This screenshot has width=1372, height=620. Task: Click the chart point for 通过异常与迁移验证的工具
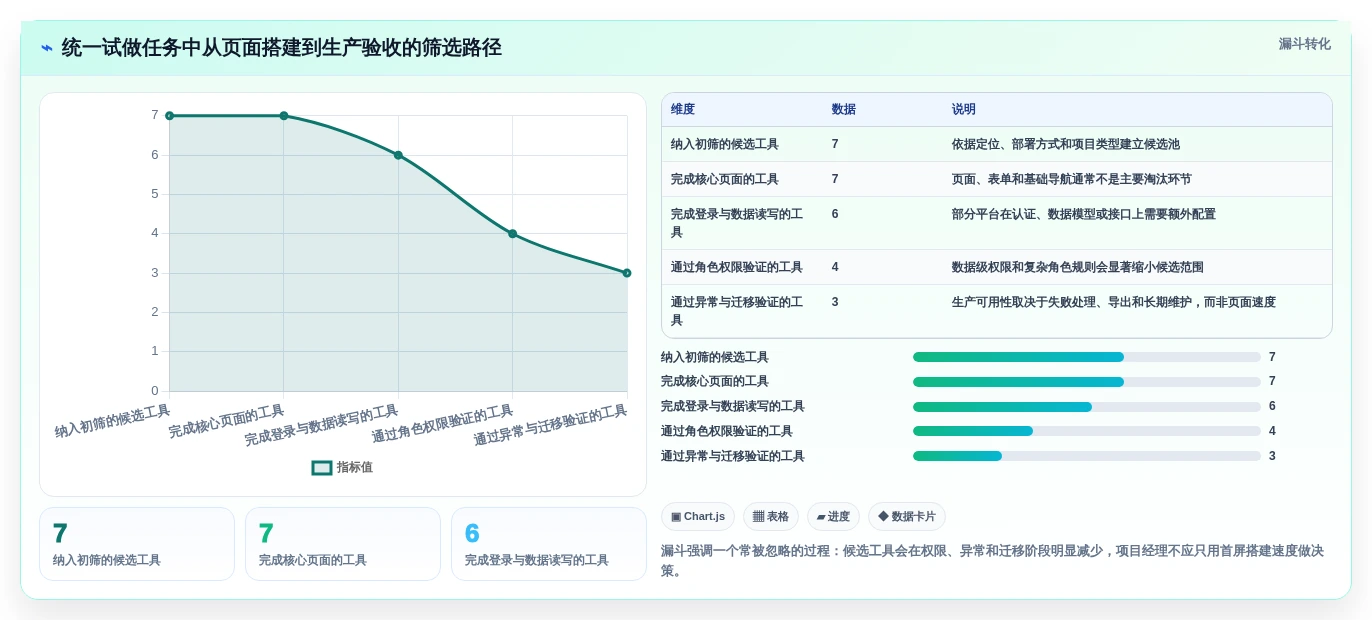click(627, 273)
